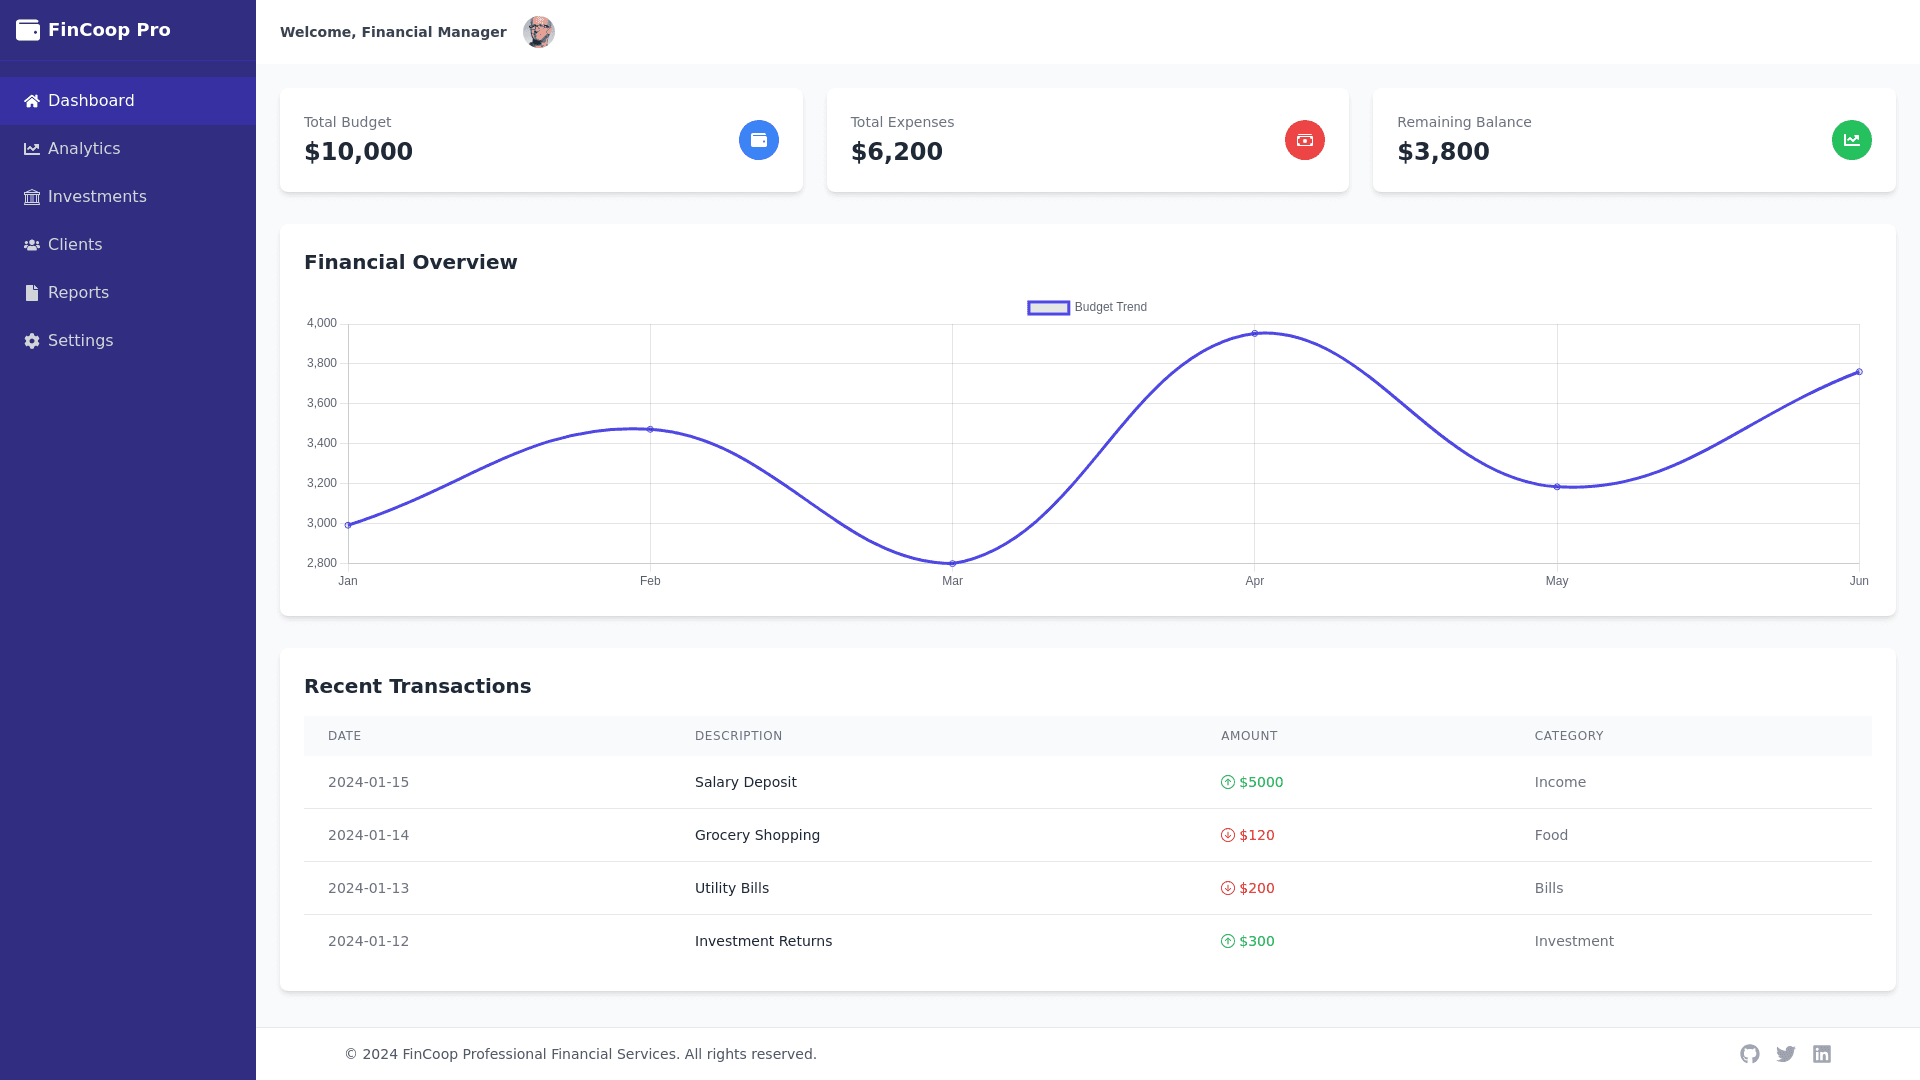Click the user avatar photo
The width and height of the screenshot is (1920, 1080).
click(x=538, y=32)
